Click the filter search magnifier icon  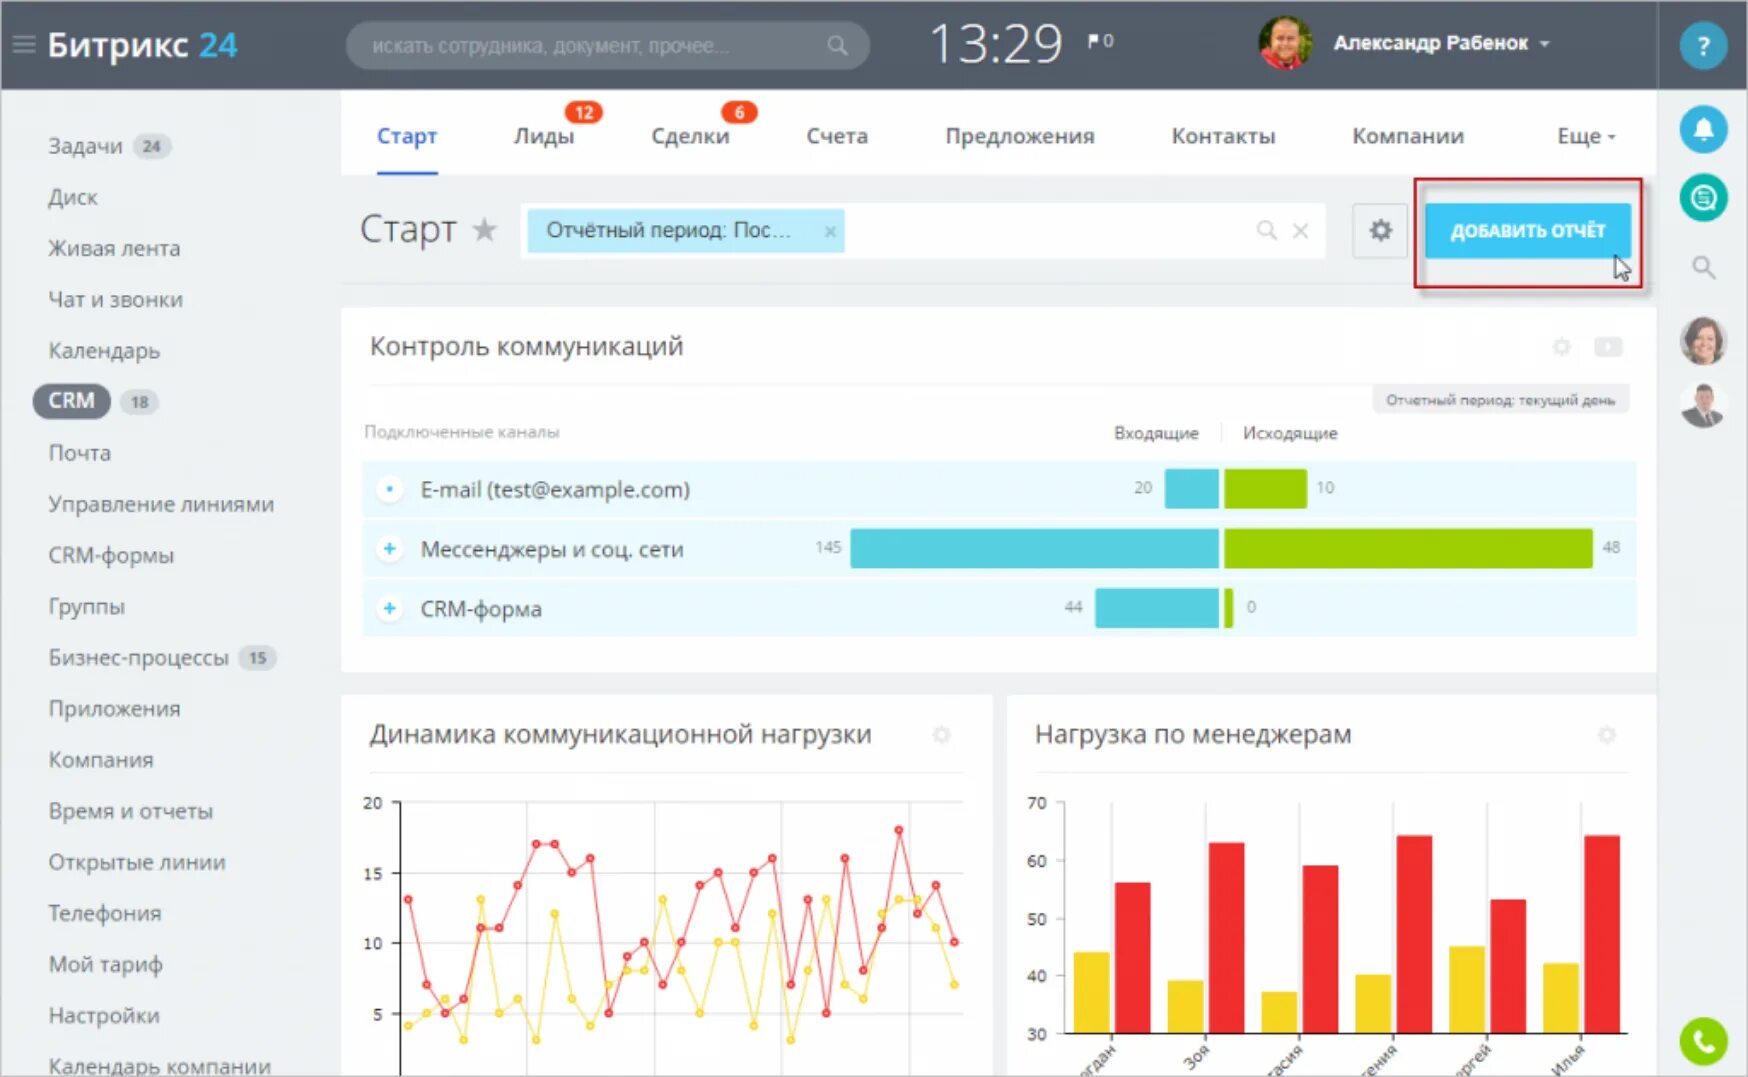(x=1266, y=231)
